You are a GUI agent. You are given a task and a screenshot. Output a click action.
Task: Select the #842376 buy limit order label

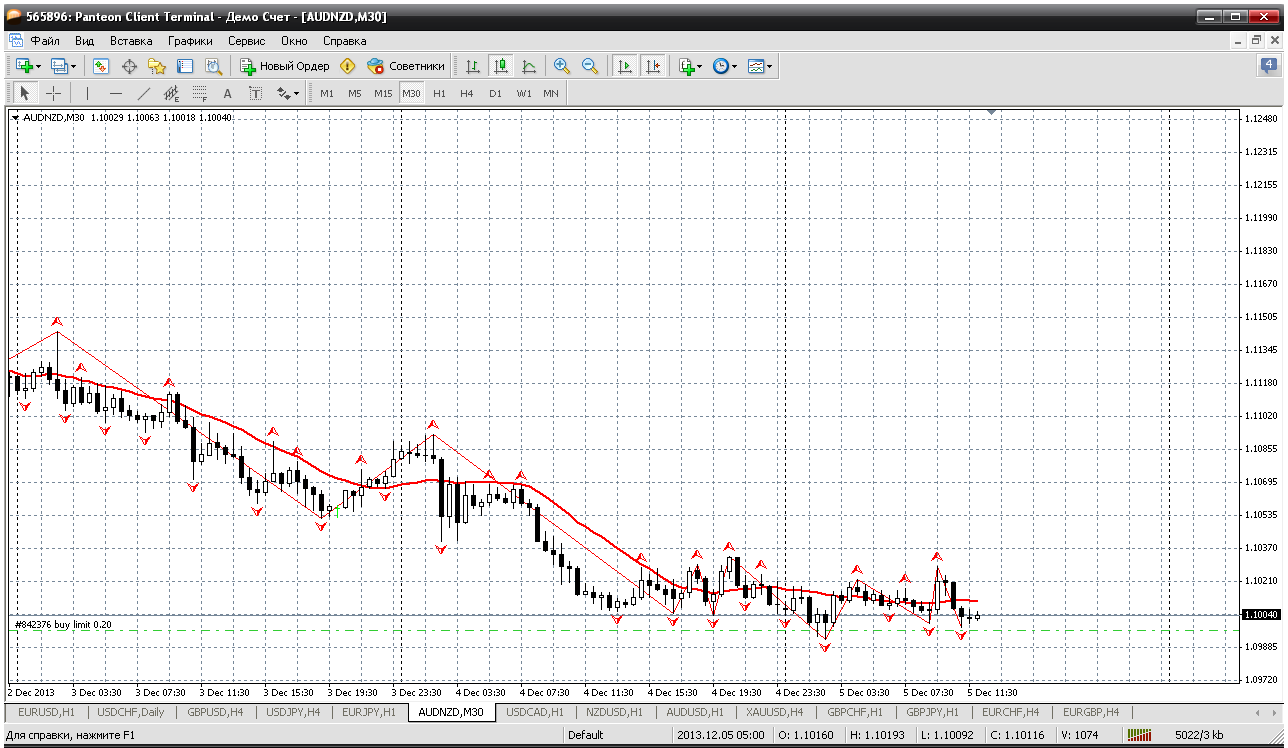click(x=63, y=624)
